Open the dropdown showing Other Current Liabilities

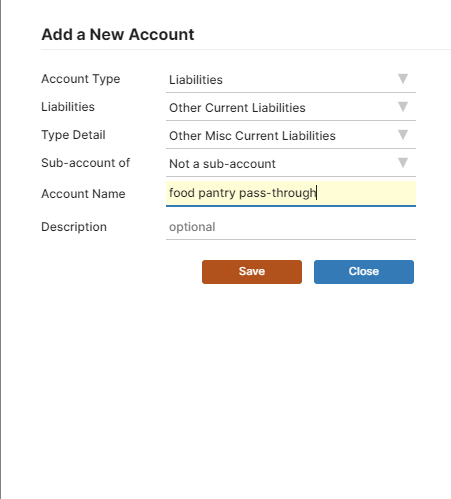pyautogui.click(x=291, y=107)
